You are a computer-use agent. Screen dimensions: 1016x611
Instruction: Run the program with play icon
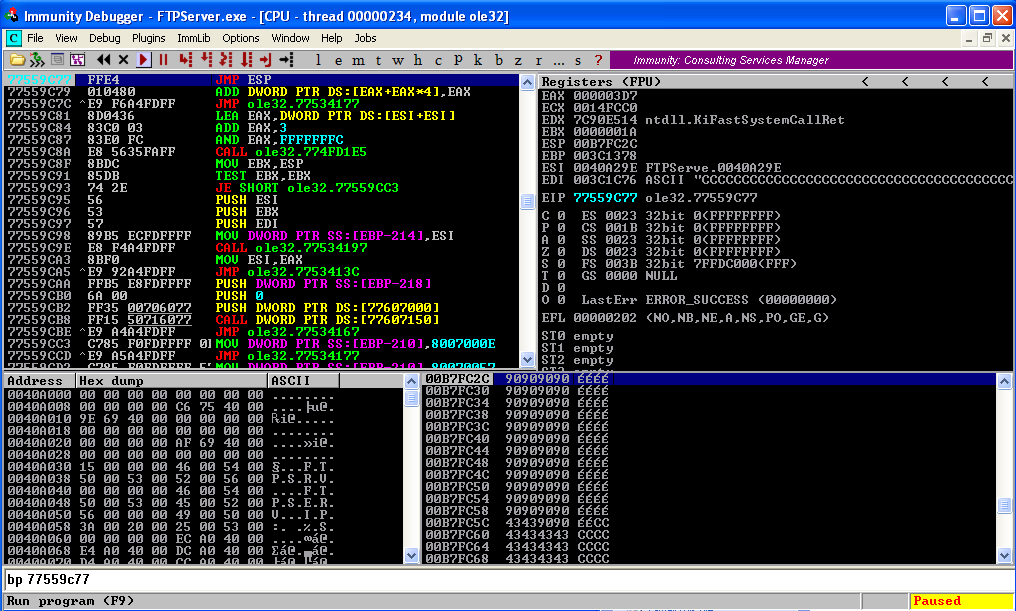tap(144, 60)
